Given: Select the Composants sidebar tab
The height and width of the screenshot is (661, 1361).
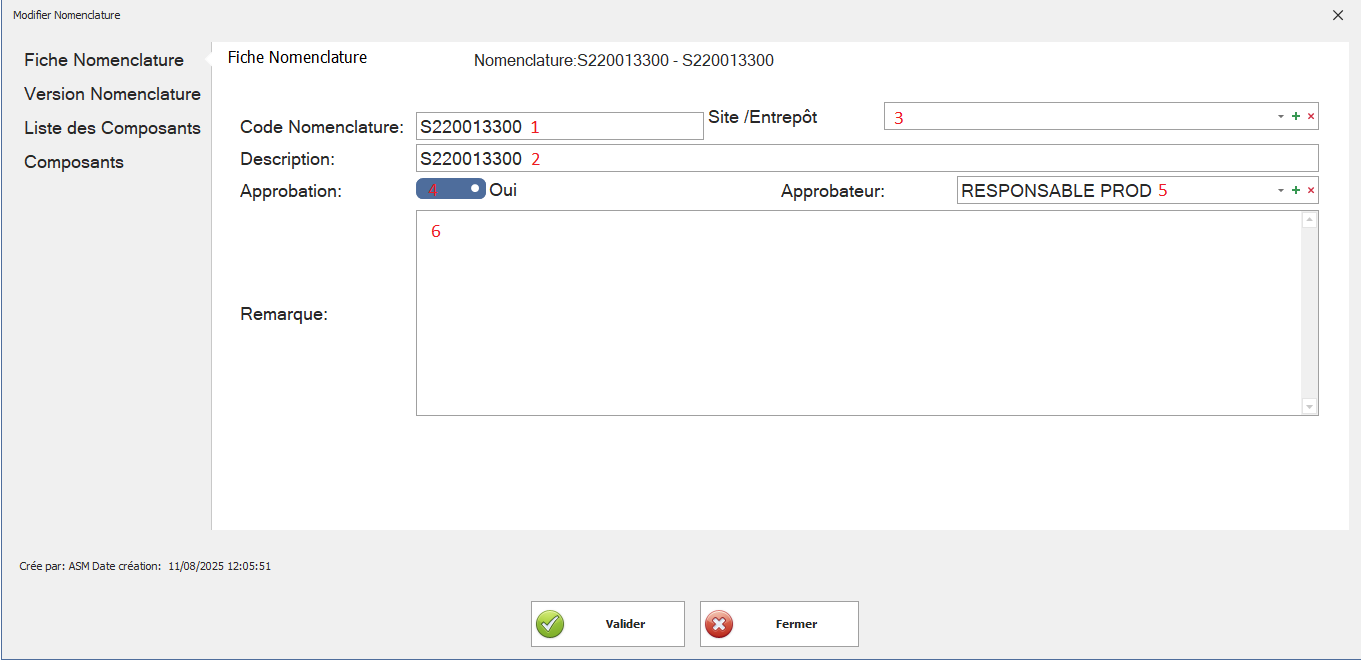Looking at the screenshot, I should coord(74,162).
